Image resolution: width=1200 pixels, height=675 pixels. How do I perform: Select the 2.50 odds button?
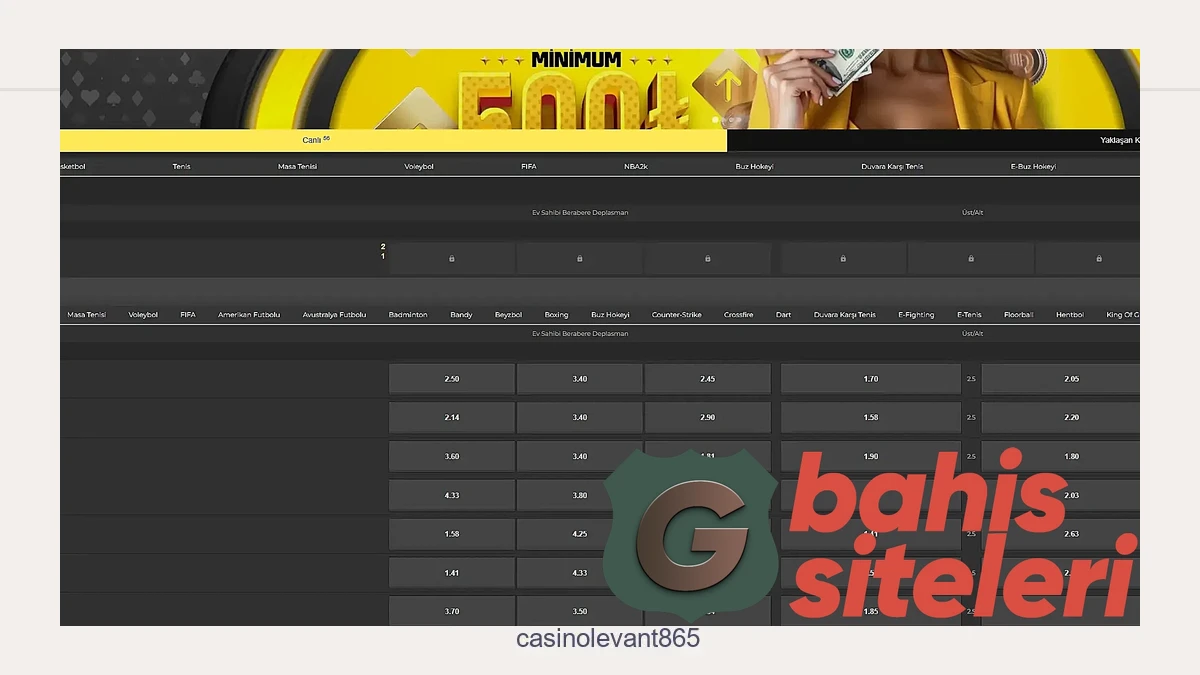pyautogui.click(x=451, y=379)
